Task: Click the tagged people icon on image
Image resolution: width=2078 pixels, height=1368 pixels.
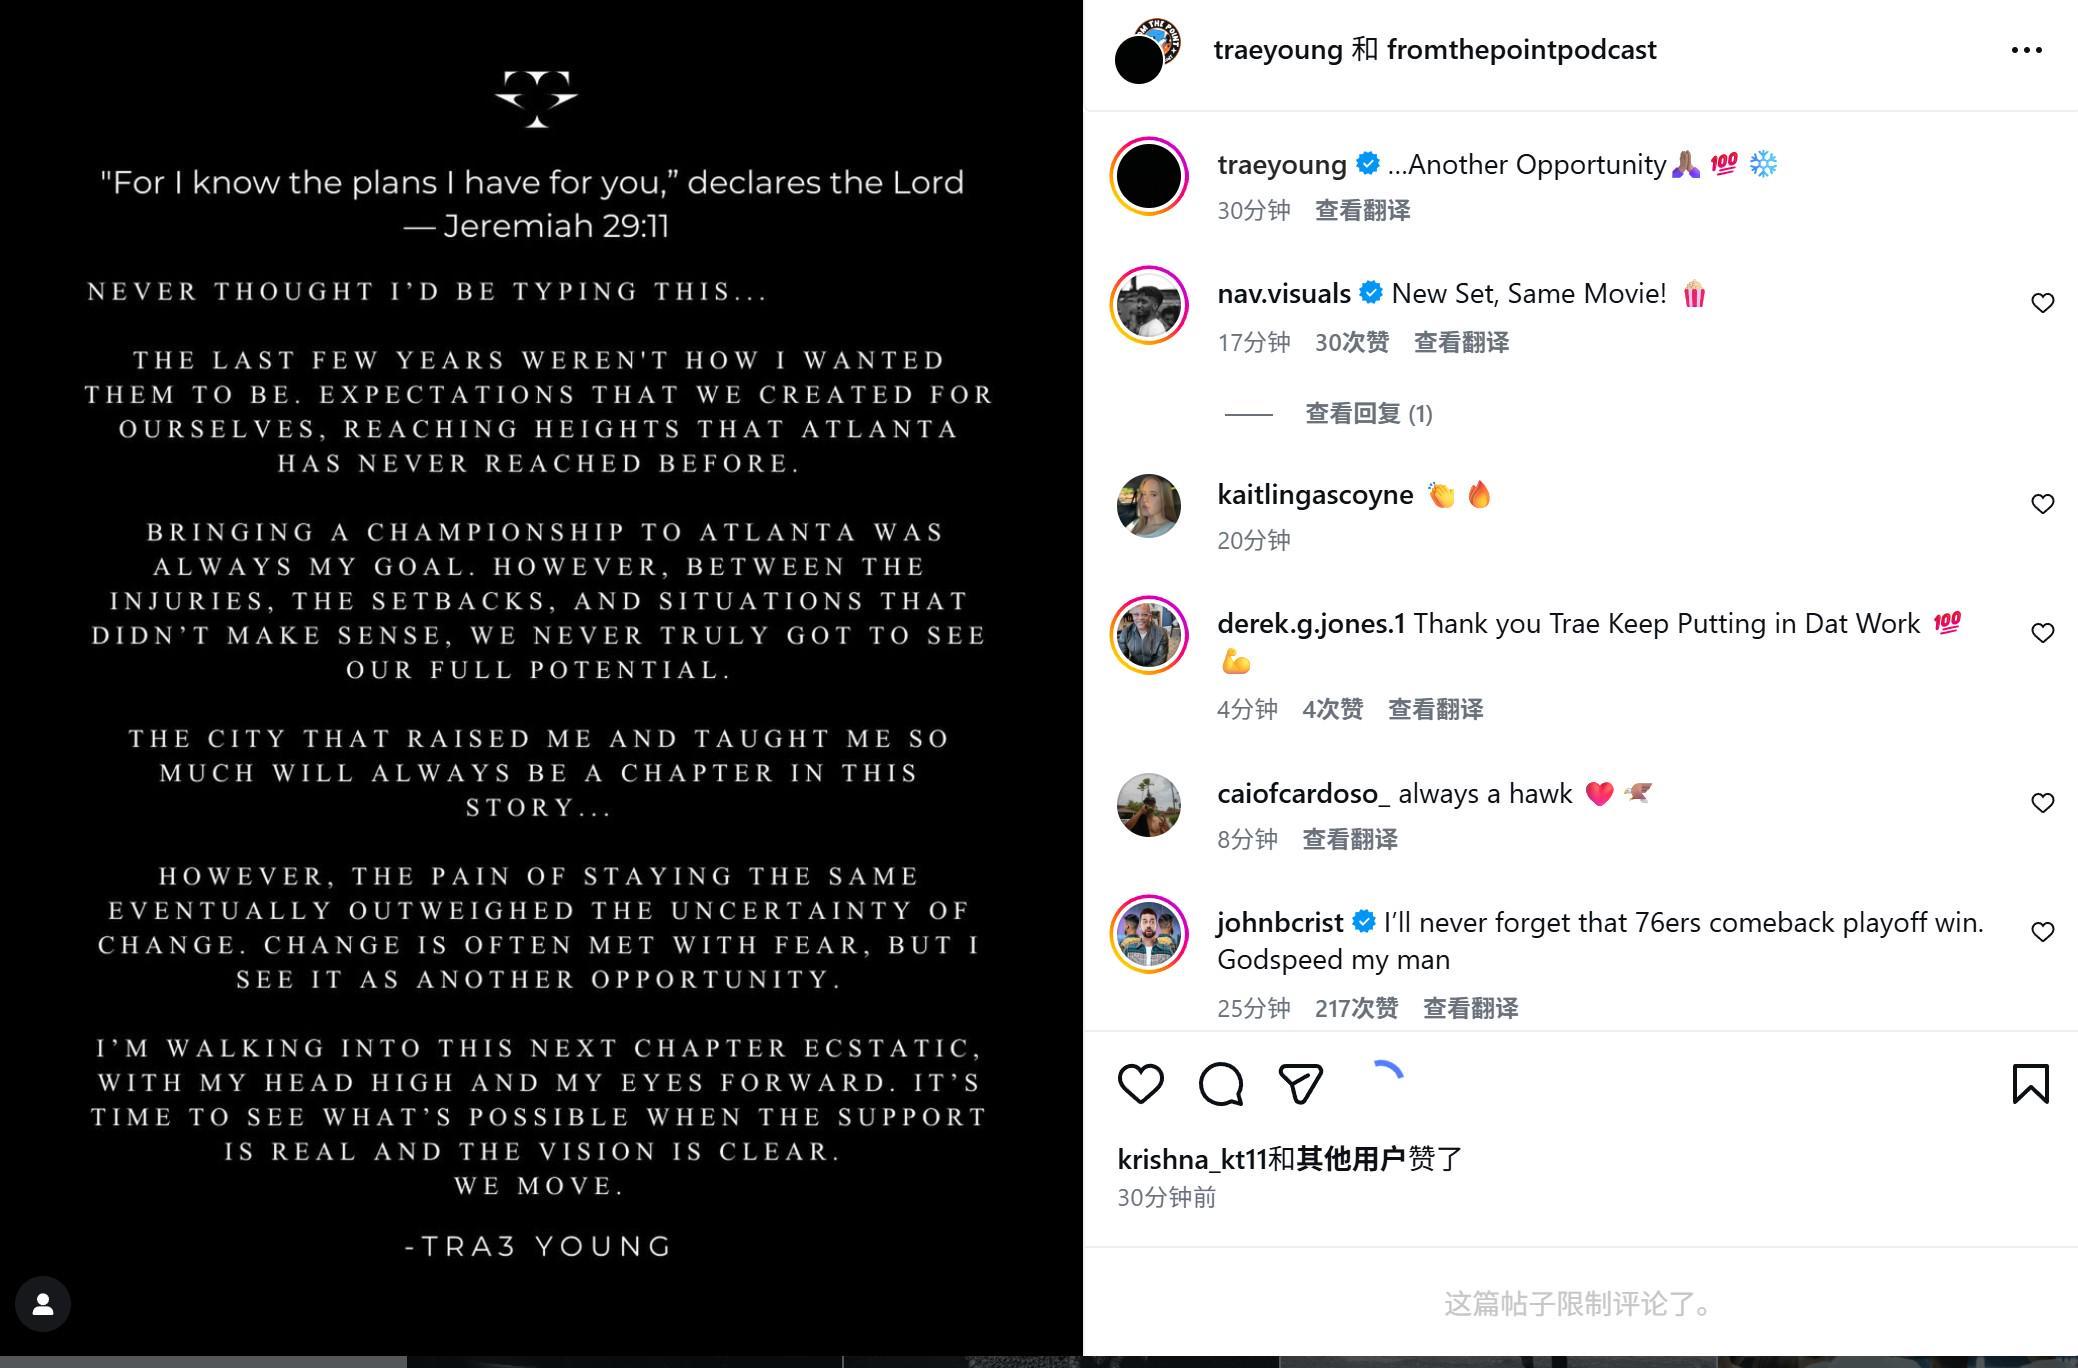Action: point(43,1304)
